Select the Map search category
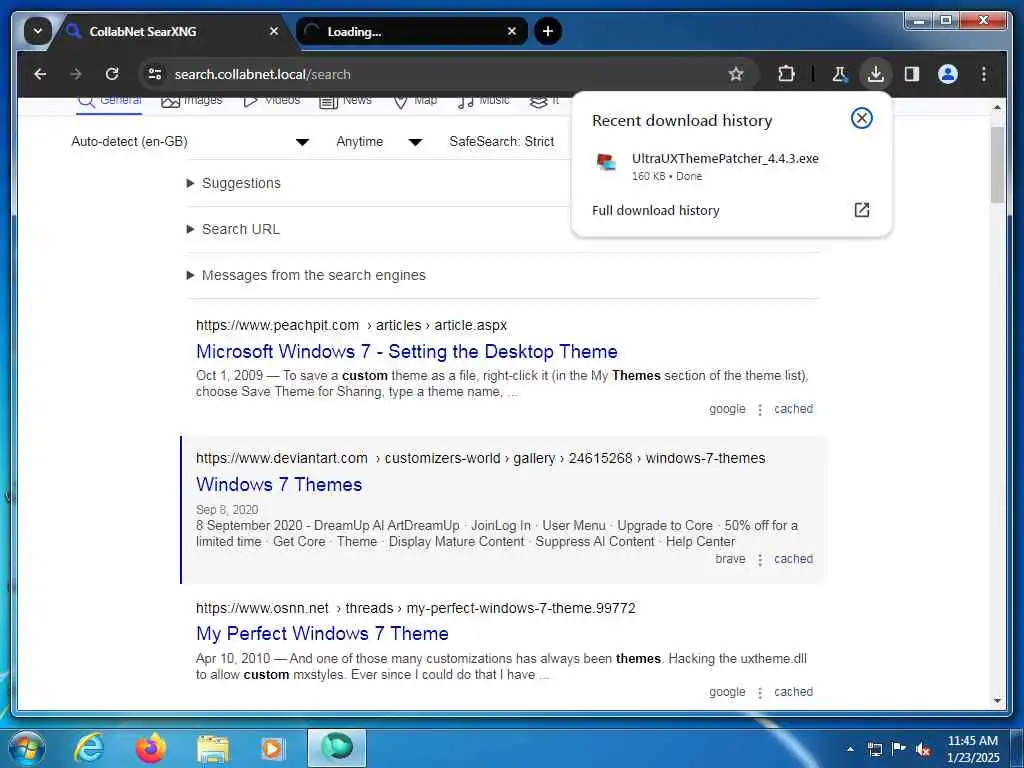The width and height of the screenshot is (1024, 768). (x=415, y=101)
